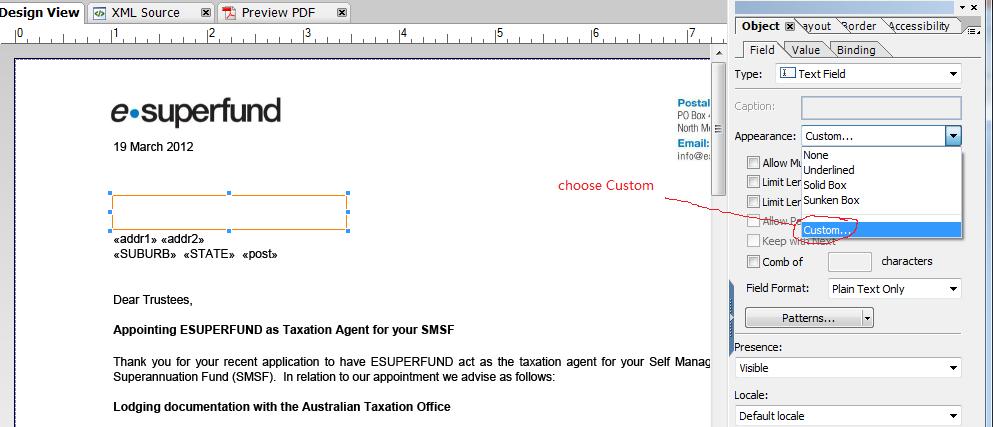Click the panel's top dropdown arrow

pos(963,8)
